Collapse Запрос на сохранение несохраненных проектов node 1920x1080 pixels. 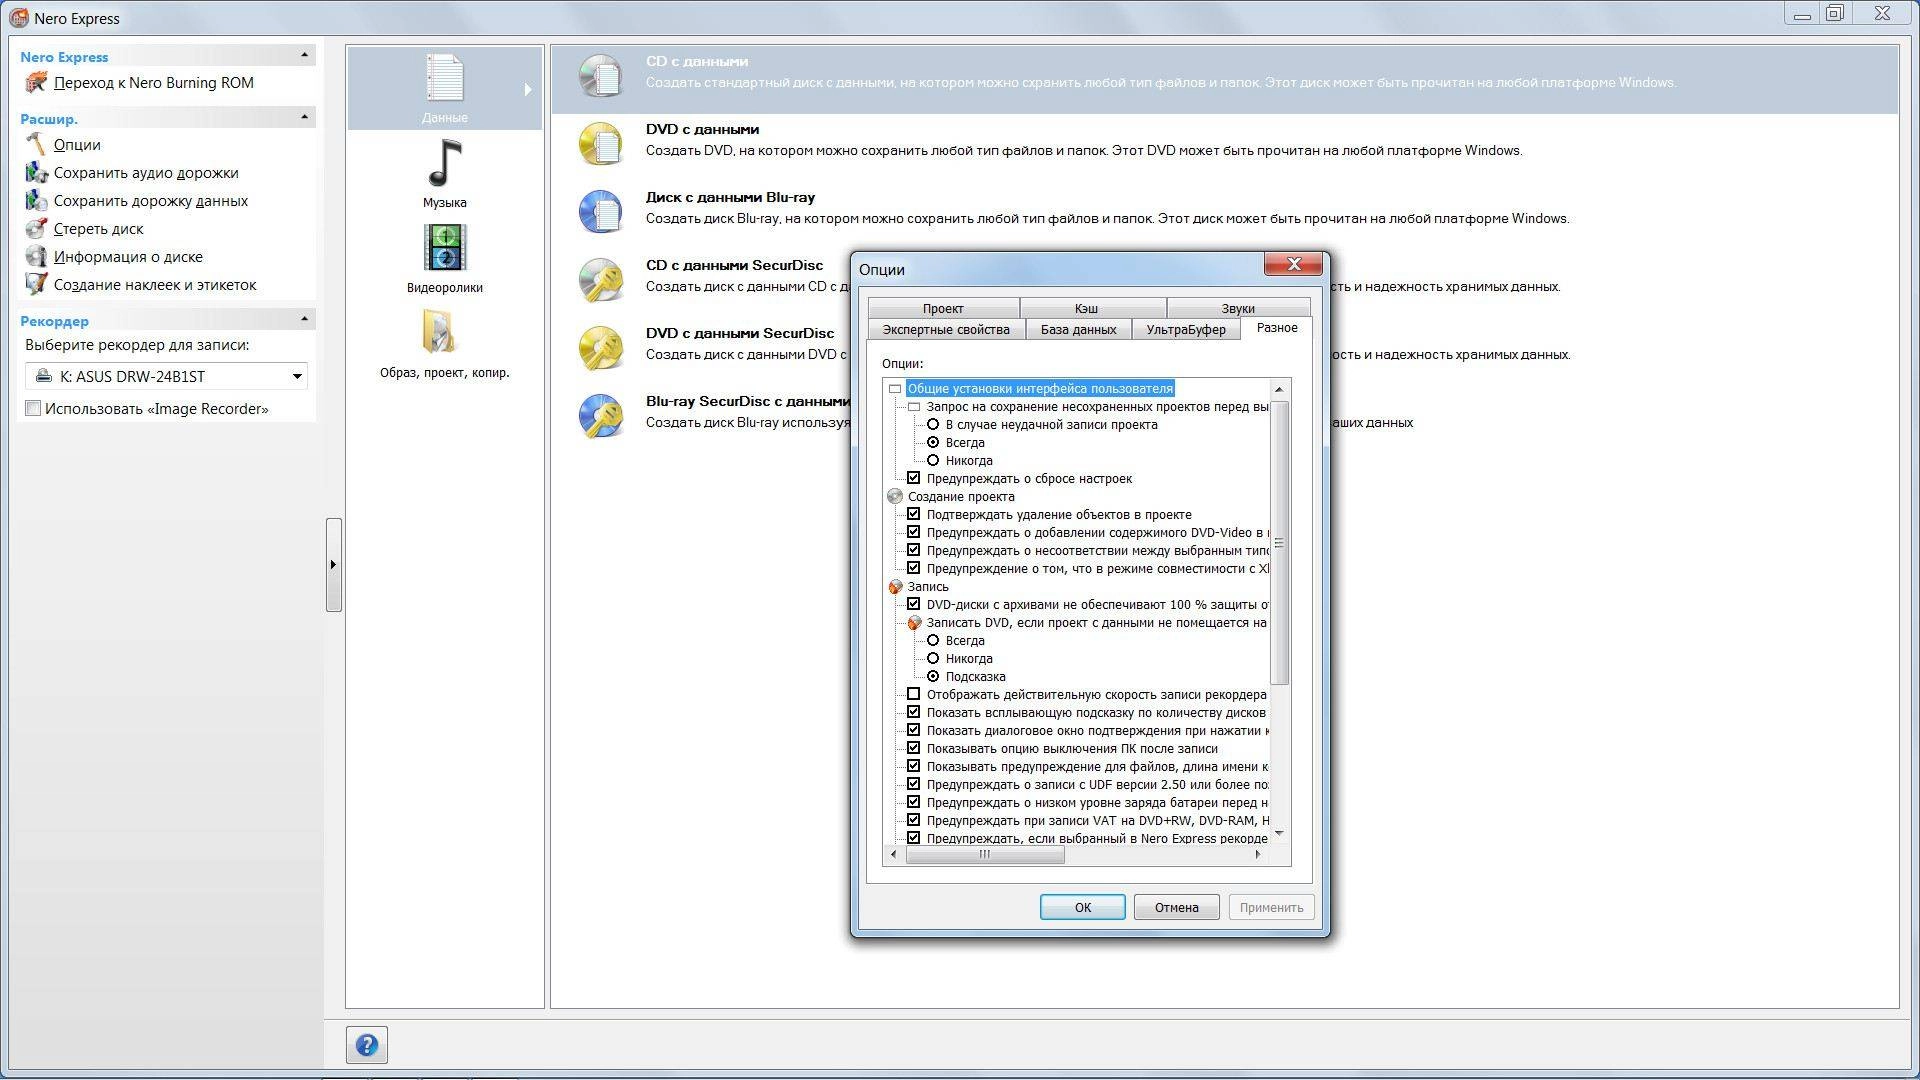(x=914, y=407)
